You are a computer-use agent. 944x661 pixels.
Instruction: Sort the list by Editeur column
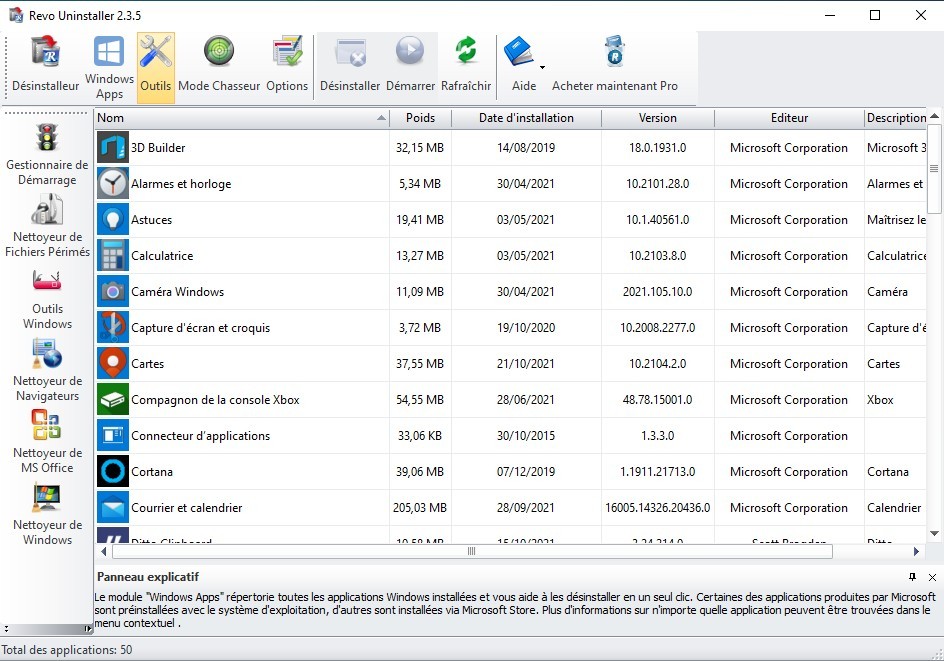(x=789, y=118)
